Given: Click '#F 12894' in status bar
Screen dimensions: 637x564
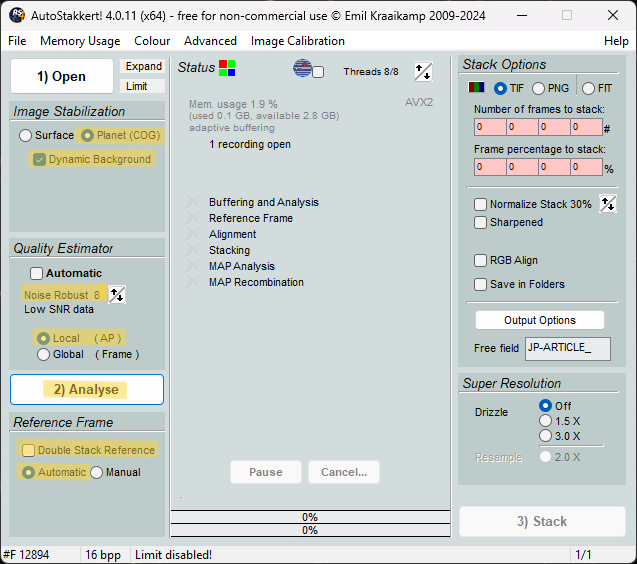Looking at the screenshot, I should [x=26, y=555].
